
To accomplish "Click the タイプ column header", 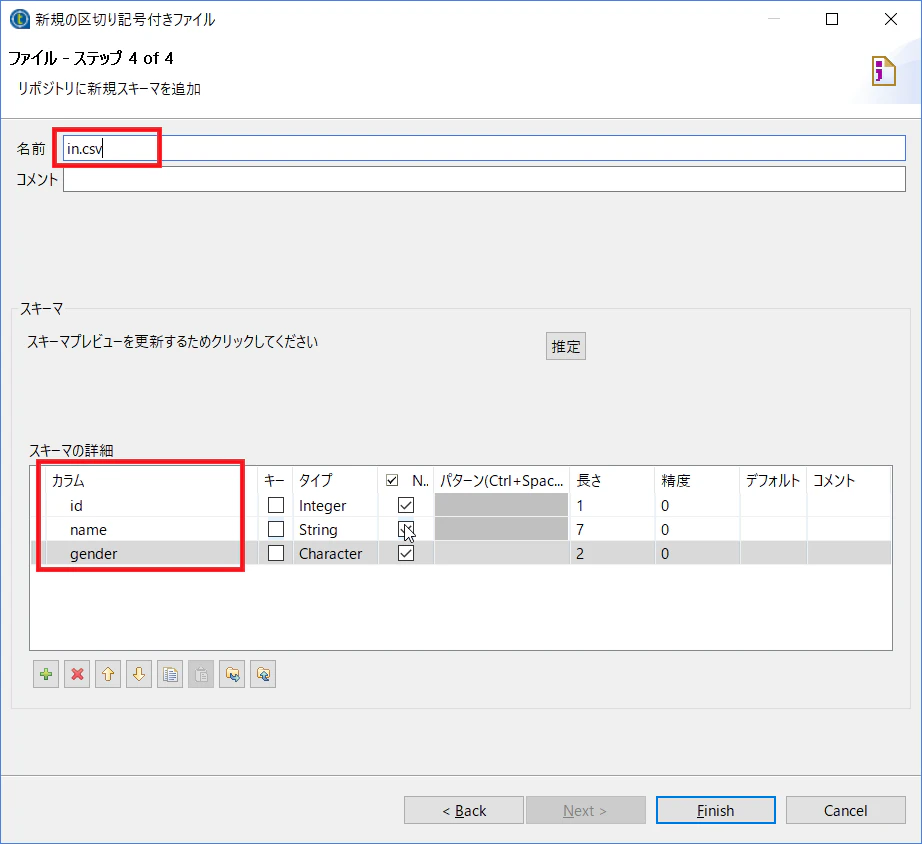I will tap(335, 481).
